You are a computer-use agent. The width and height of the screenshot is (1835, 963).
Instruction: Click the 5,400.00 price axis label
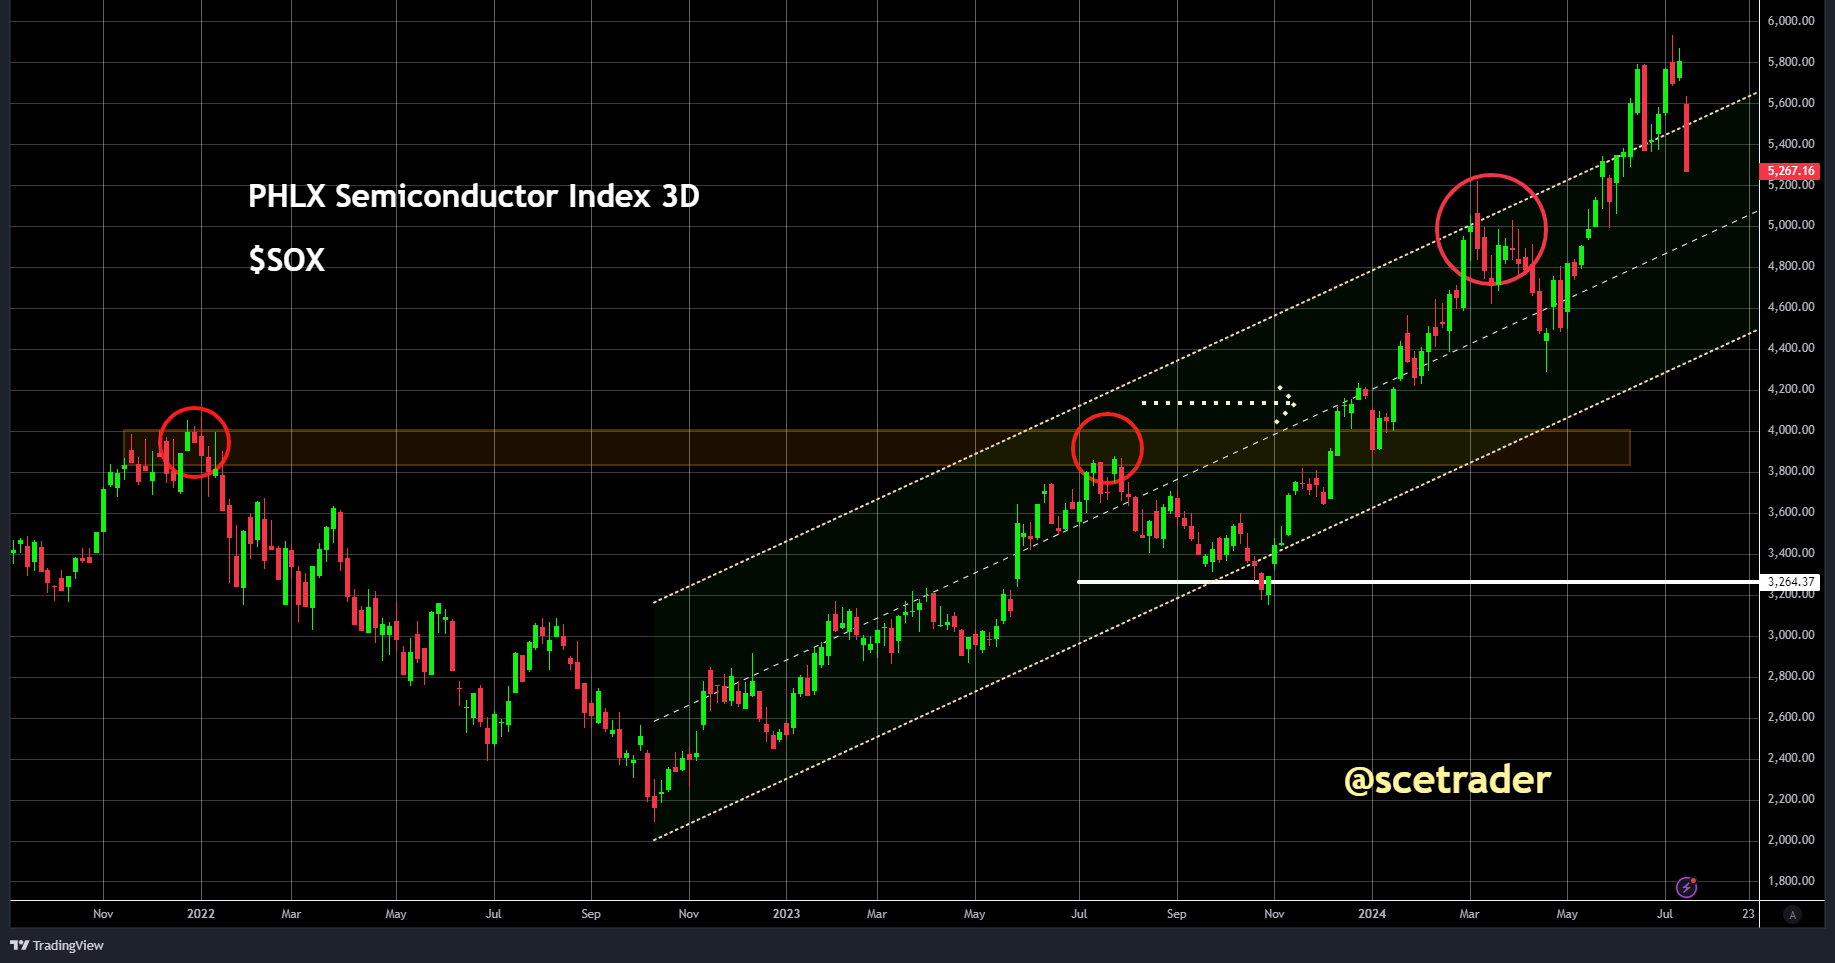coord(1791,144)
